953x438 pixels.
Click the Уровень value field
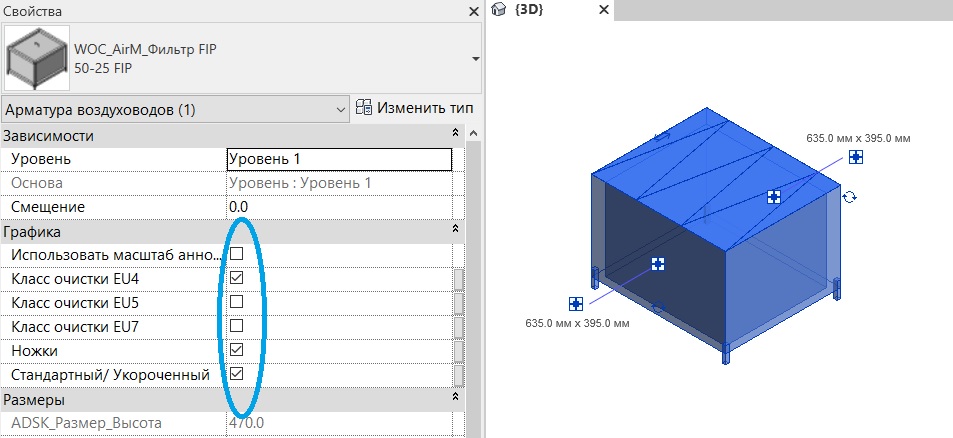click(x=339, y=159)
